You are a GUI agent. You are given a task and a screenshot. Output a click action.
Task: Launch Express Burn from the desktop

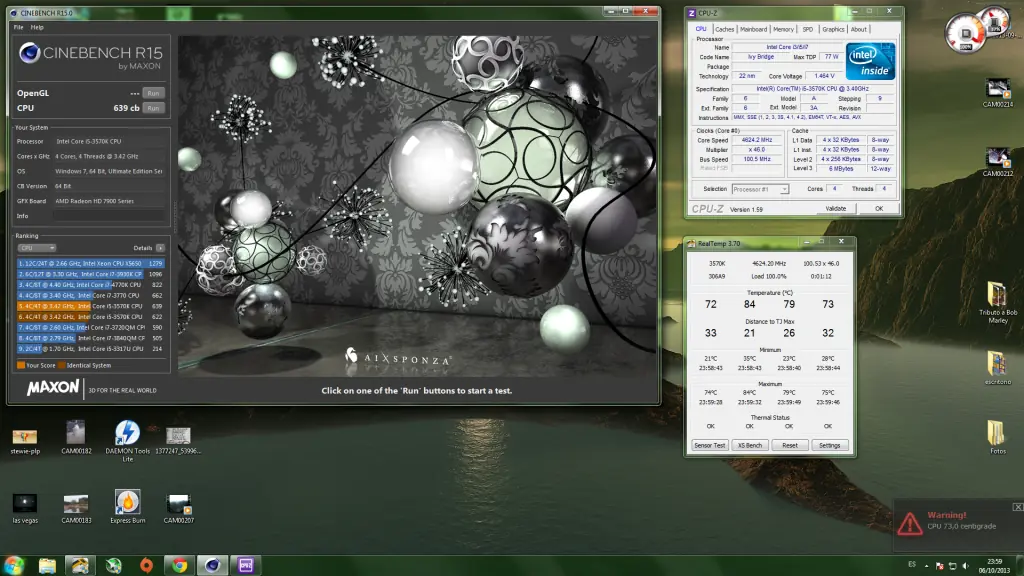(128, 503)
